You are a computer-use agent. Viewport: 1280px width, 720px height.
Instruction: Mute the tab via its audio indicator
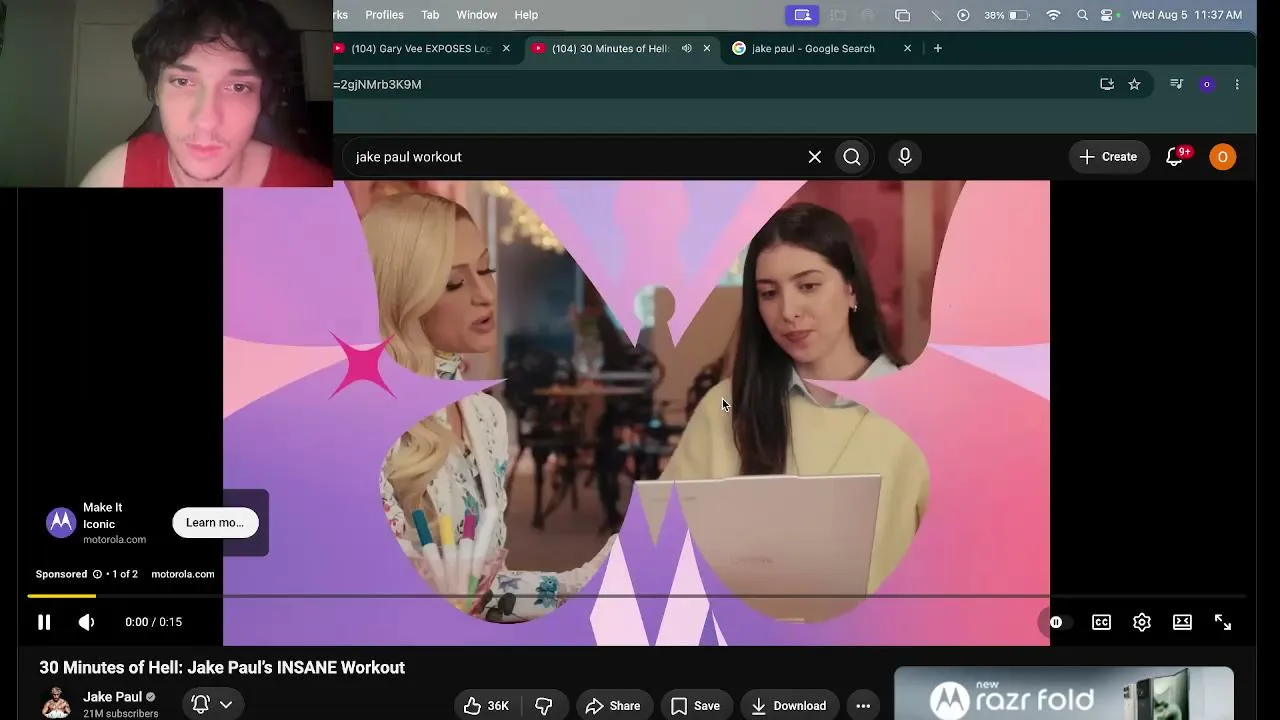coord(686,48)
